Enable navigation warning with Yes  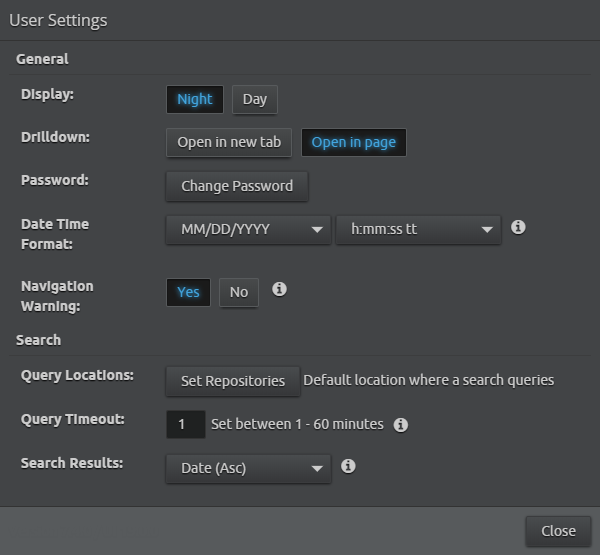188,292
